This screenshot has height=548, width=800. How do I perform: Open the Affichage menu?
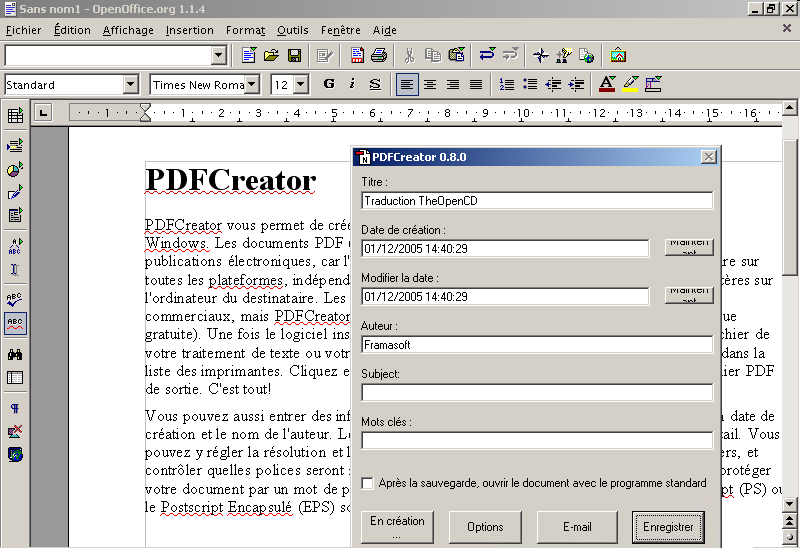pyautogui.click(x=128, y=30)
